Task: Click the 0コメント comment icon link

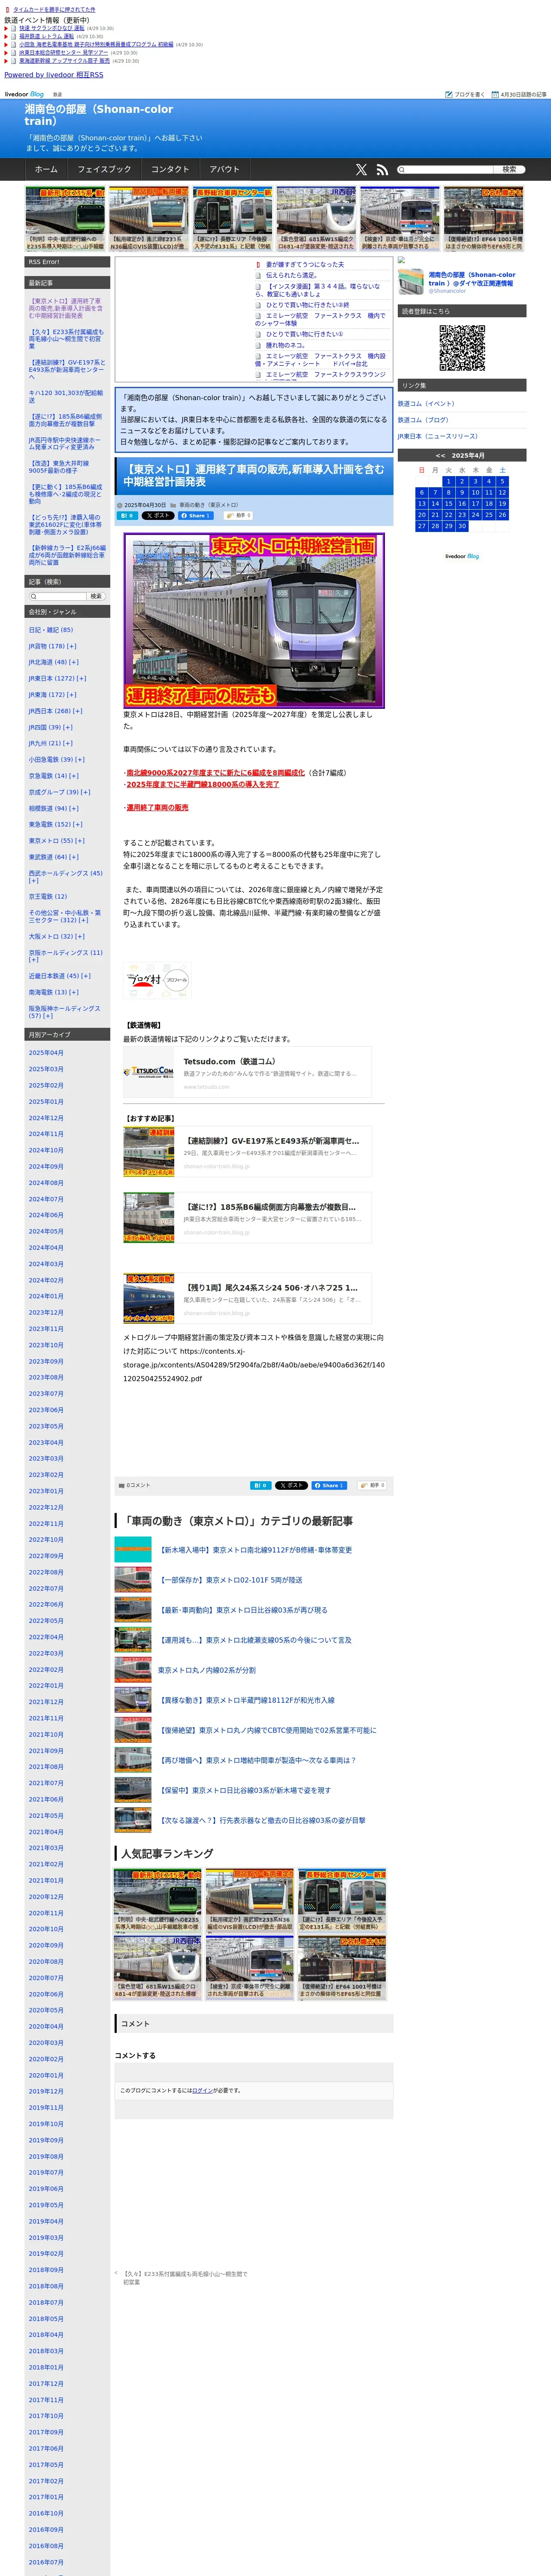Action: coord(135,1485)
